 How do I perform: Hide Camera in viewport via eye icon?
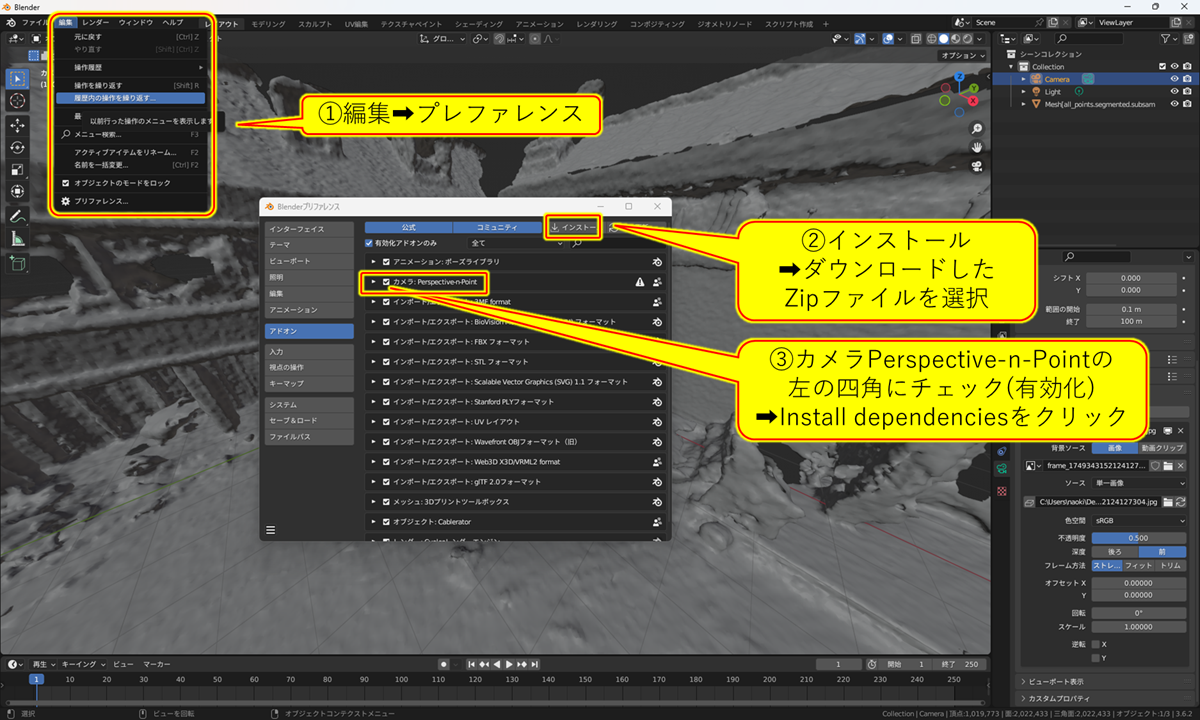click(x=1174, y=79)
